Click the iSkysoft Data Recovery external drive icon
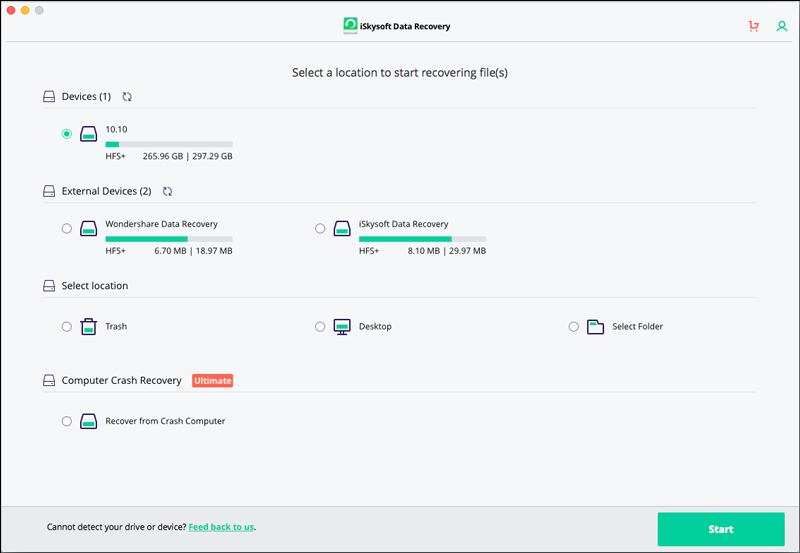The image size is (800, 553). point(342,229)
